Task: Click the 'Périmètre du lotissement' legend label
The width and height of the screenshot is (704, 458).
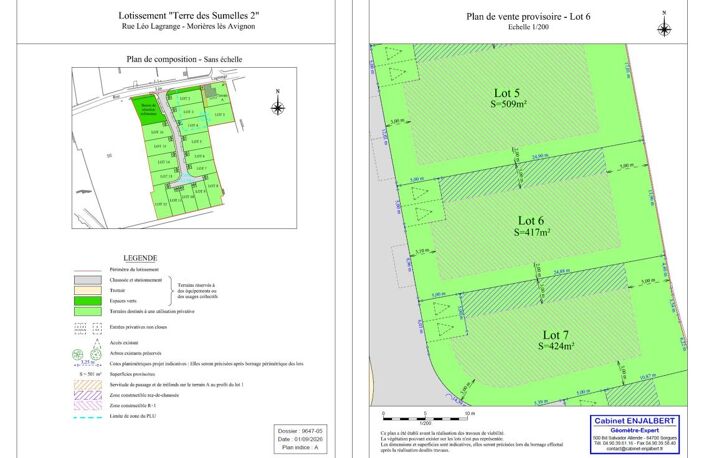Action: coord(134,270)
